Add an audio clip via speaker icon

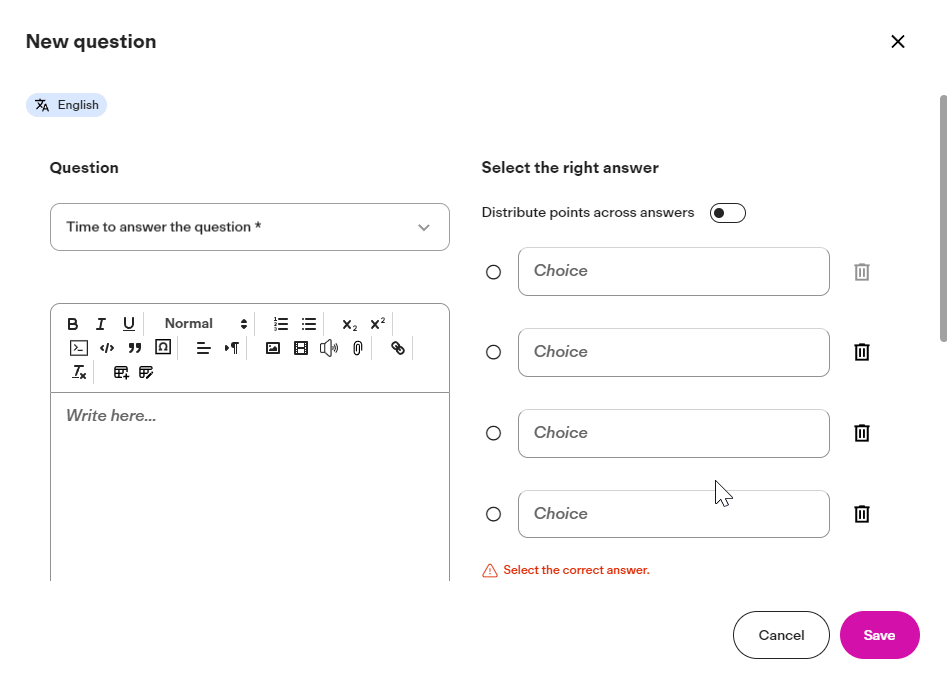pos(329,348)
